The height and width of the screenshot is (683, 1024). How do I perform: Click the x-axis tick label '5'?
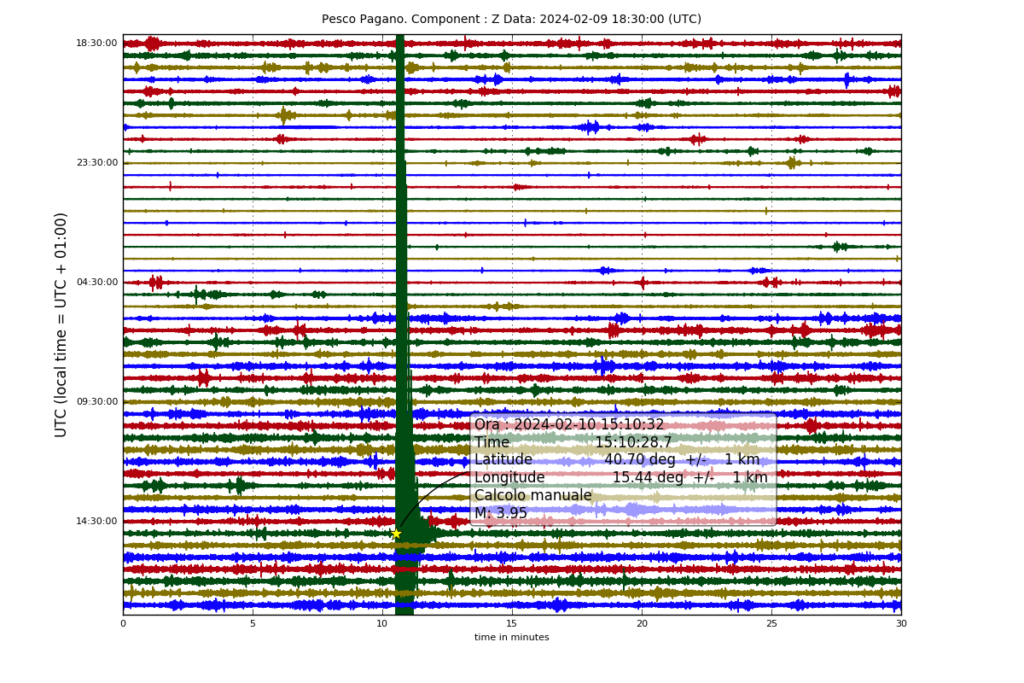click(253, 624)
